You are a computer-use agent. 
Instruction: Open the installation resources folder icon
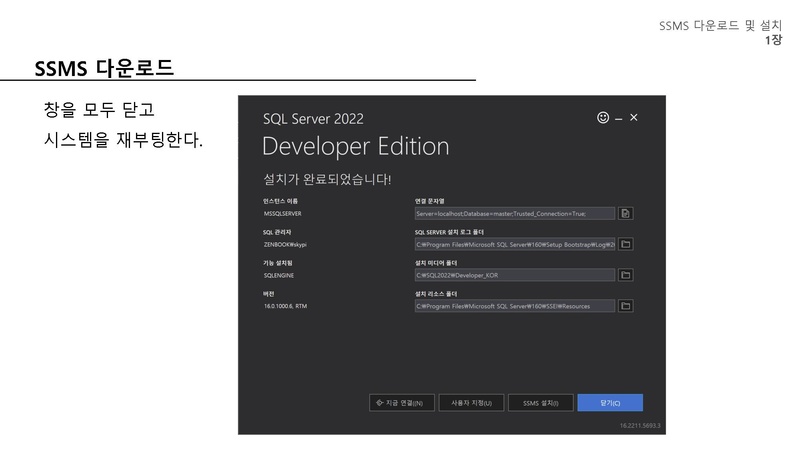(625, 306)
